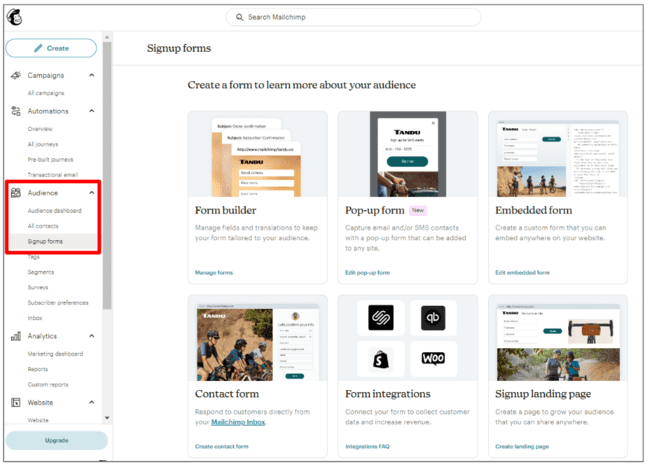This screenshot has height=470, width=650.
Task: Click the Campaigns megaphone icon
Action: pos(16,75)
